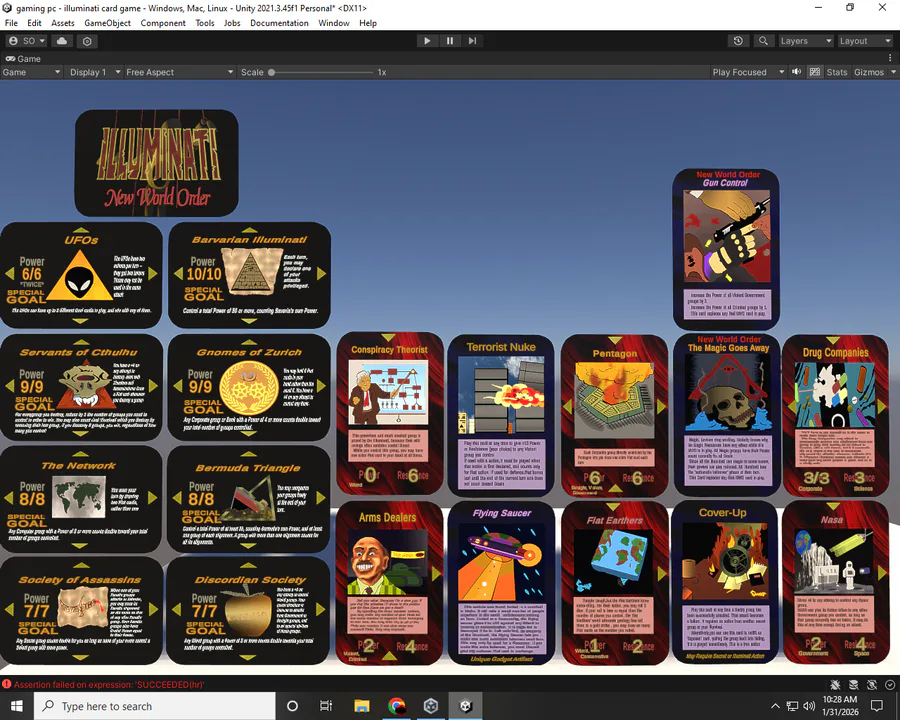Click the Cover-Up card
Viewport: 900px width, 720px height.
pyautogui.click(x=724, y=582)
